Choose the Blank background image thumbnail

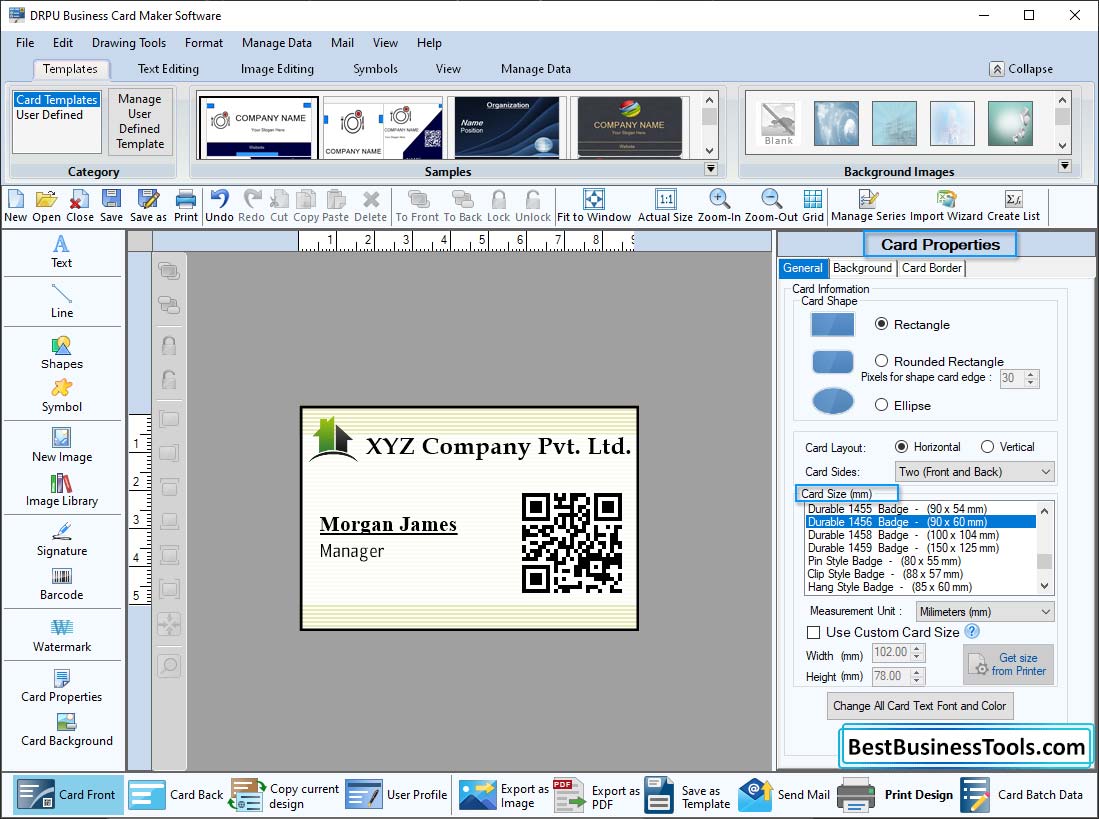pos(779,123)
